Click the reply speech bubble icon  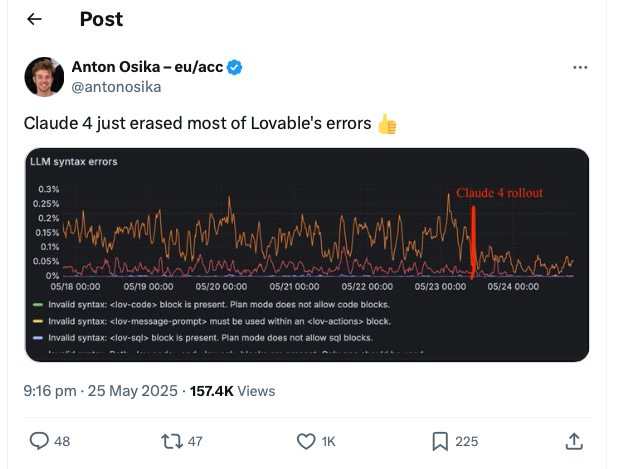click(40, 440)
